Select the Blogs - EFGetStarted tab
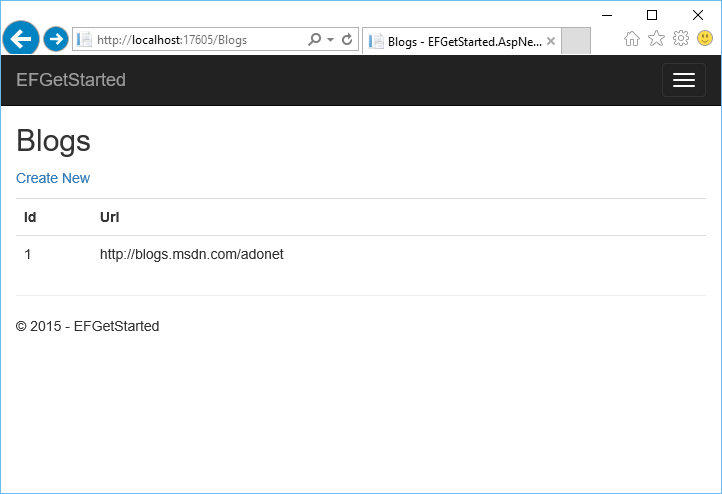 point(455,41)
